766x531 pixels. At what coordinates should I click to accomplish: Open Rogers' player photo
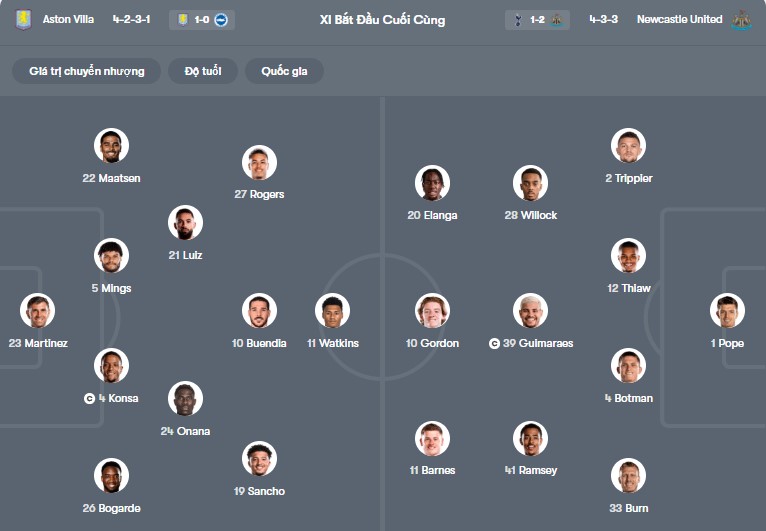(259, 162)
